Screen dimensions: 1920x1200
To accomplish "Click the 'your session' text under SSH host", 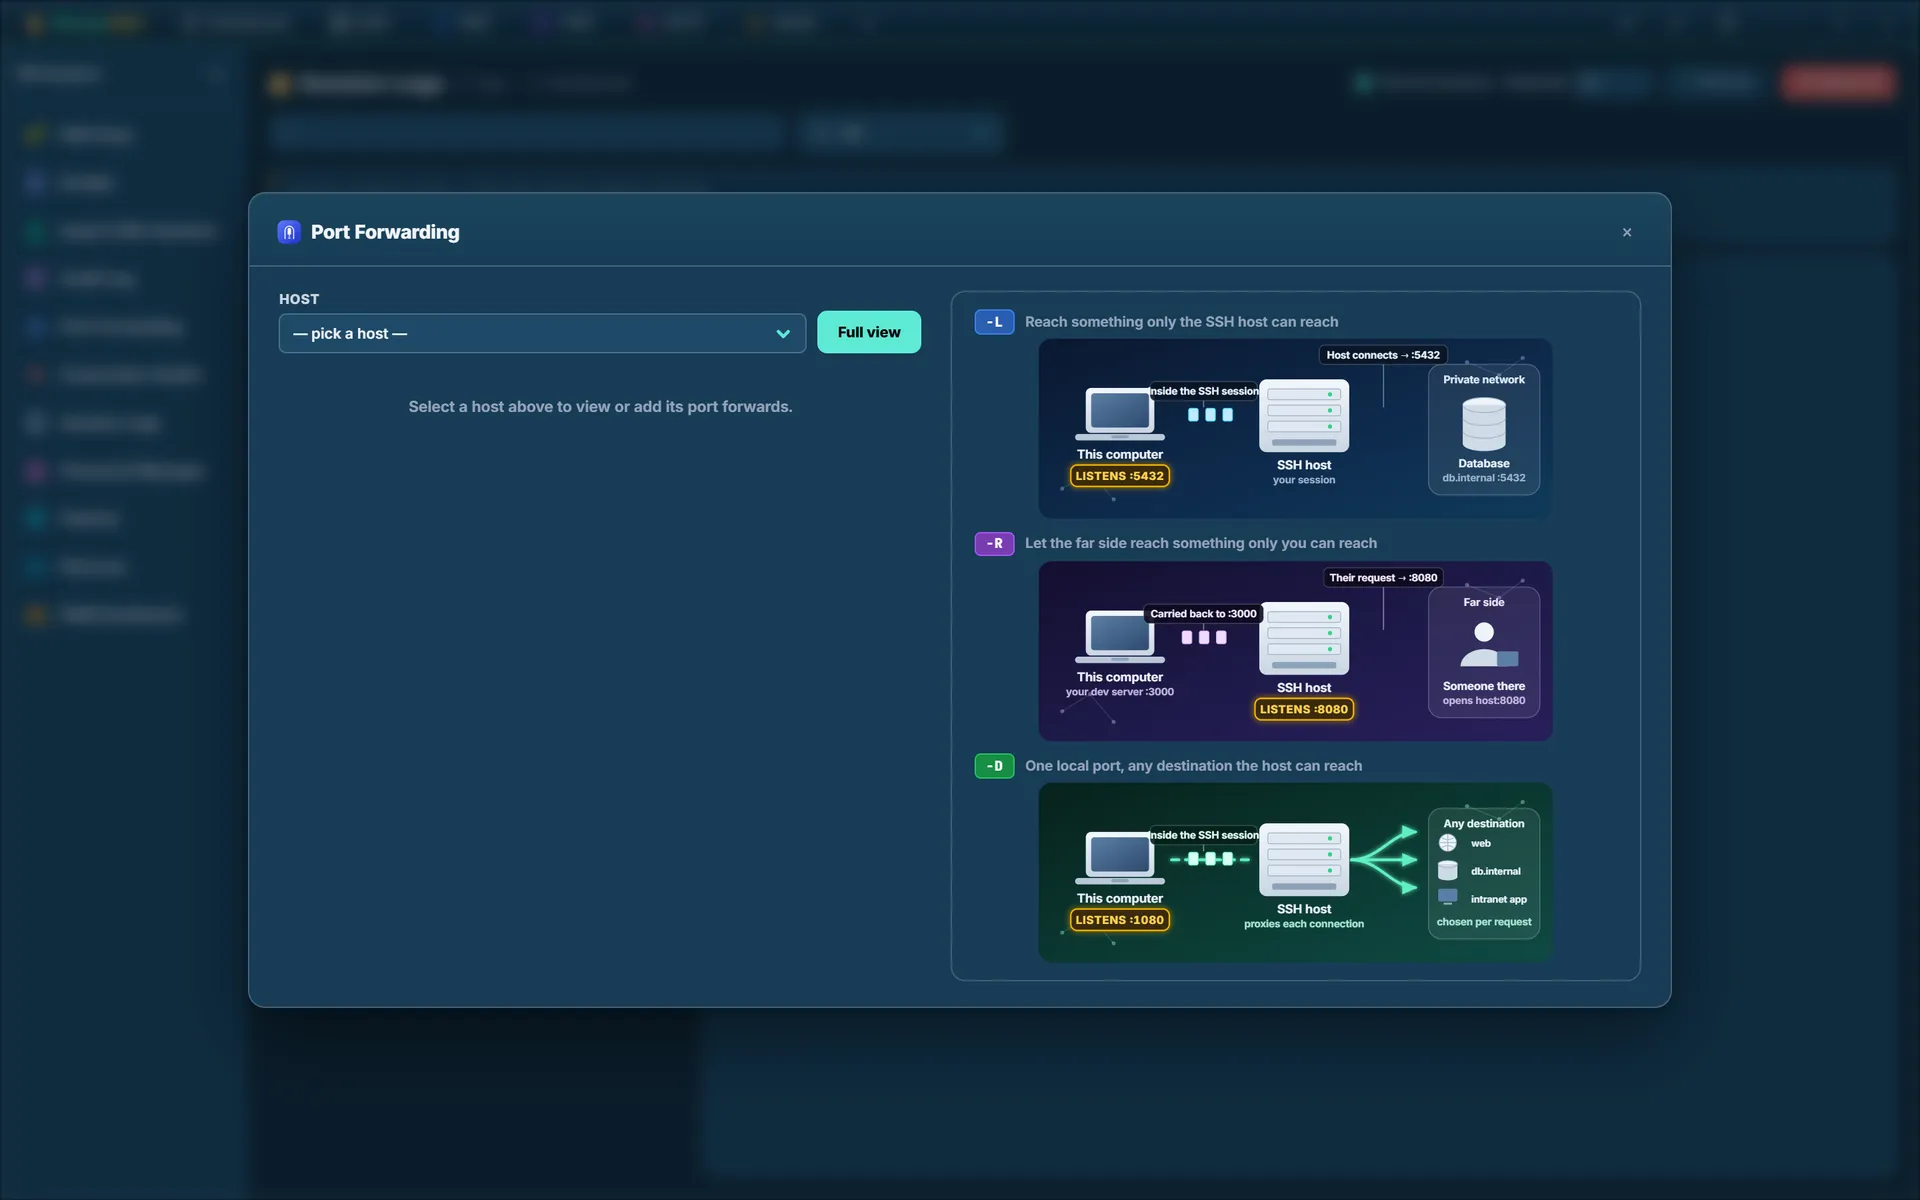I will [1304, 480].
